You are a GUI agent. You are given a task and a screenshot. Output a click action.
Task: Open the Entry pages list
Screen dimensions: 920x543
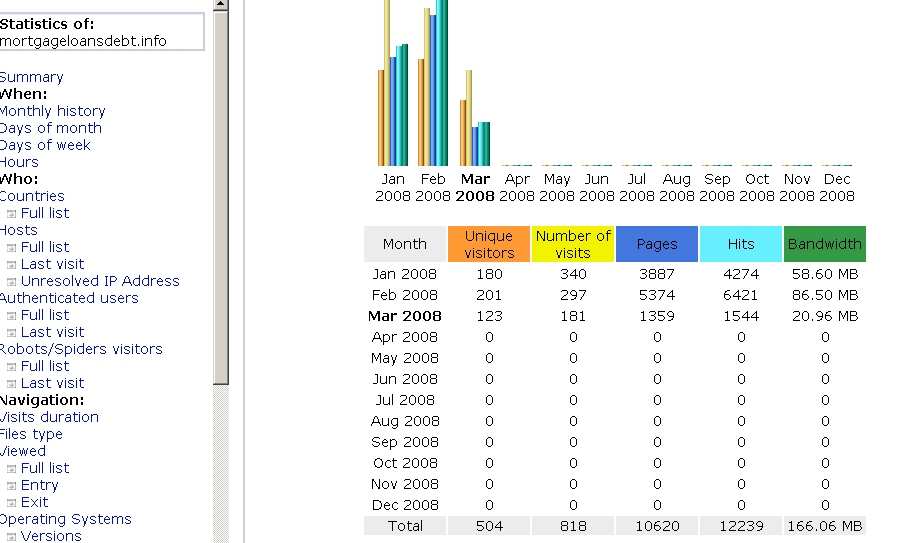pos(39,485)
